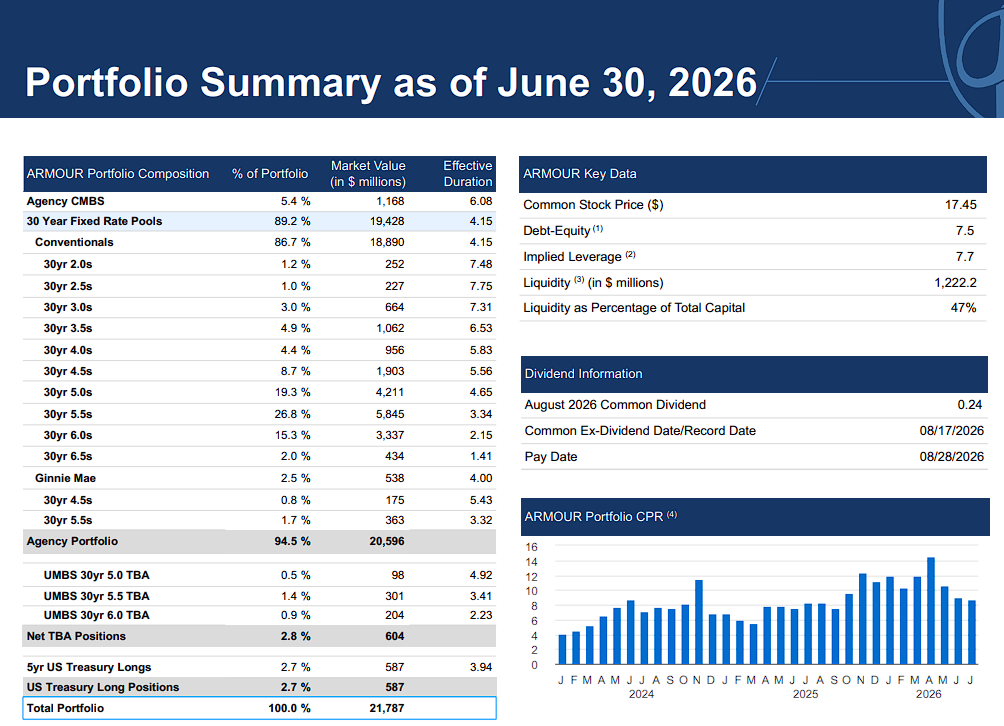Click the market value '19,428'

point(387,221)
